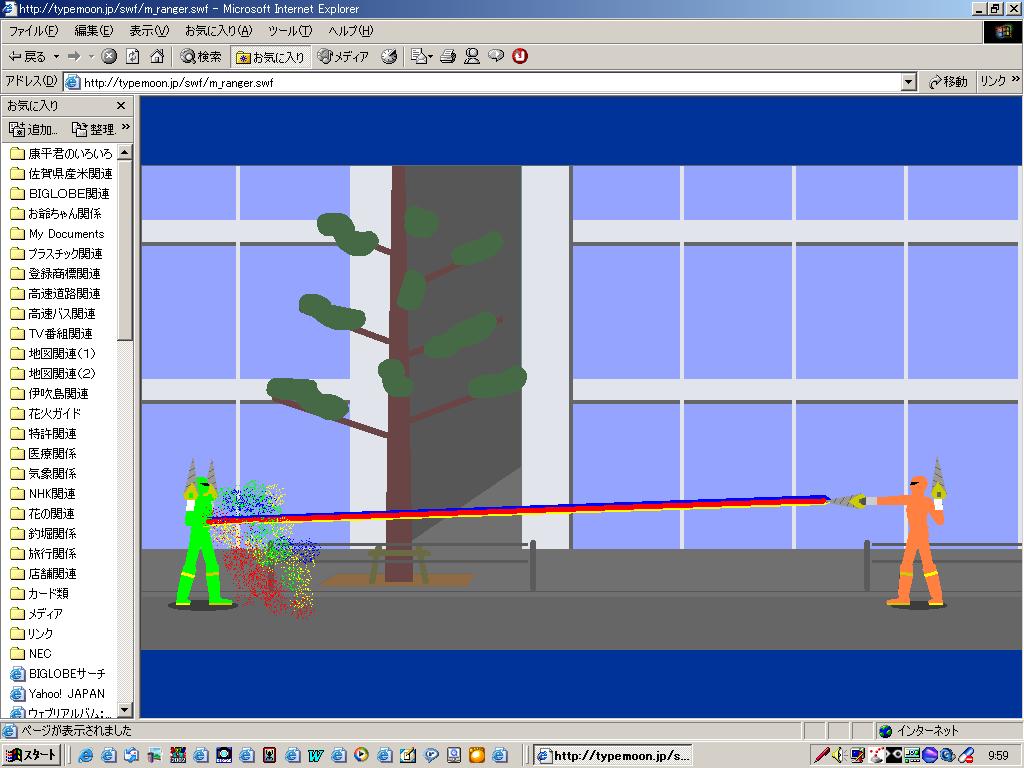Screen dimensions: 1024x768
Task: Click the volume speaker tray icon
Action: tap(838, 756)
